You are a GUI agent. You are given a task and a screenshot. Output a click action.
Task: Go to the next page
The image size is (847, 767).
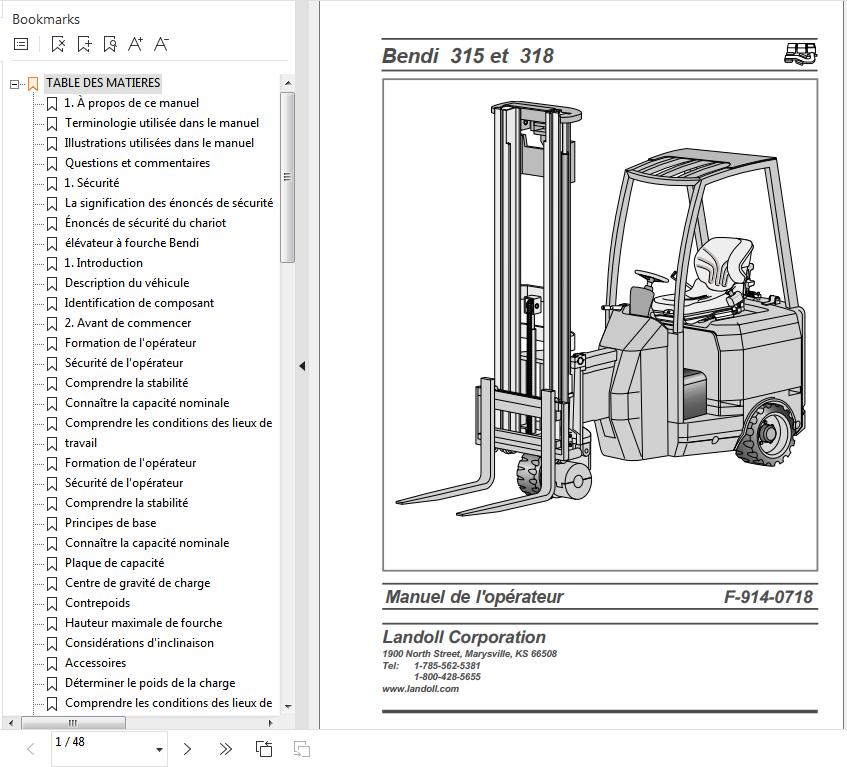(187, 749)
